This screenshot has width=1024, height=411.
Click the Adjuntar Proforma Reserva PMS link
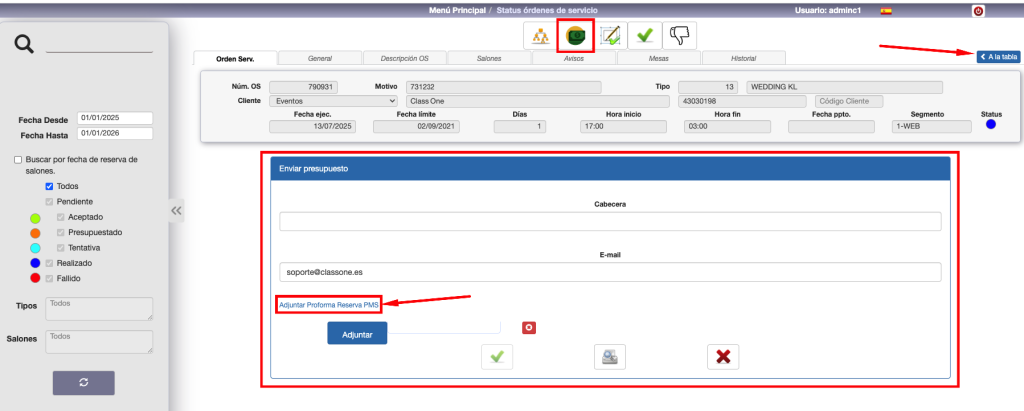click(329, 304)
